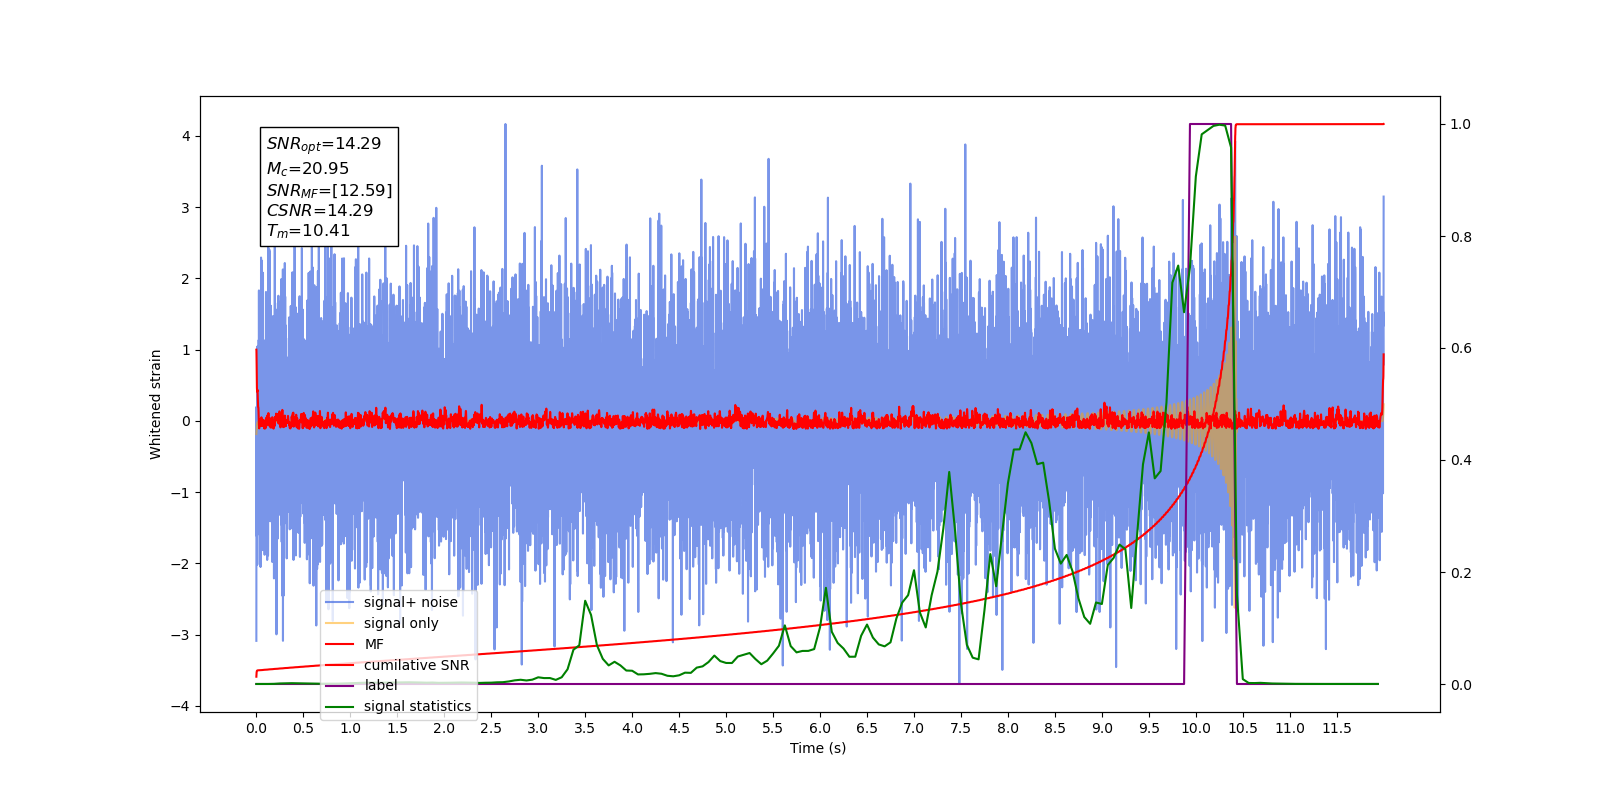Click the 3.5 x-axis tick label
Viewport: 1600px width, 800px height.
pyautogui.click(x=585, y=728)
